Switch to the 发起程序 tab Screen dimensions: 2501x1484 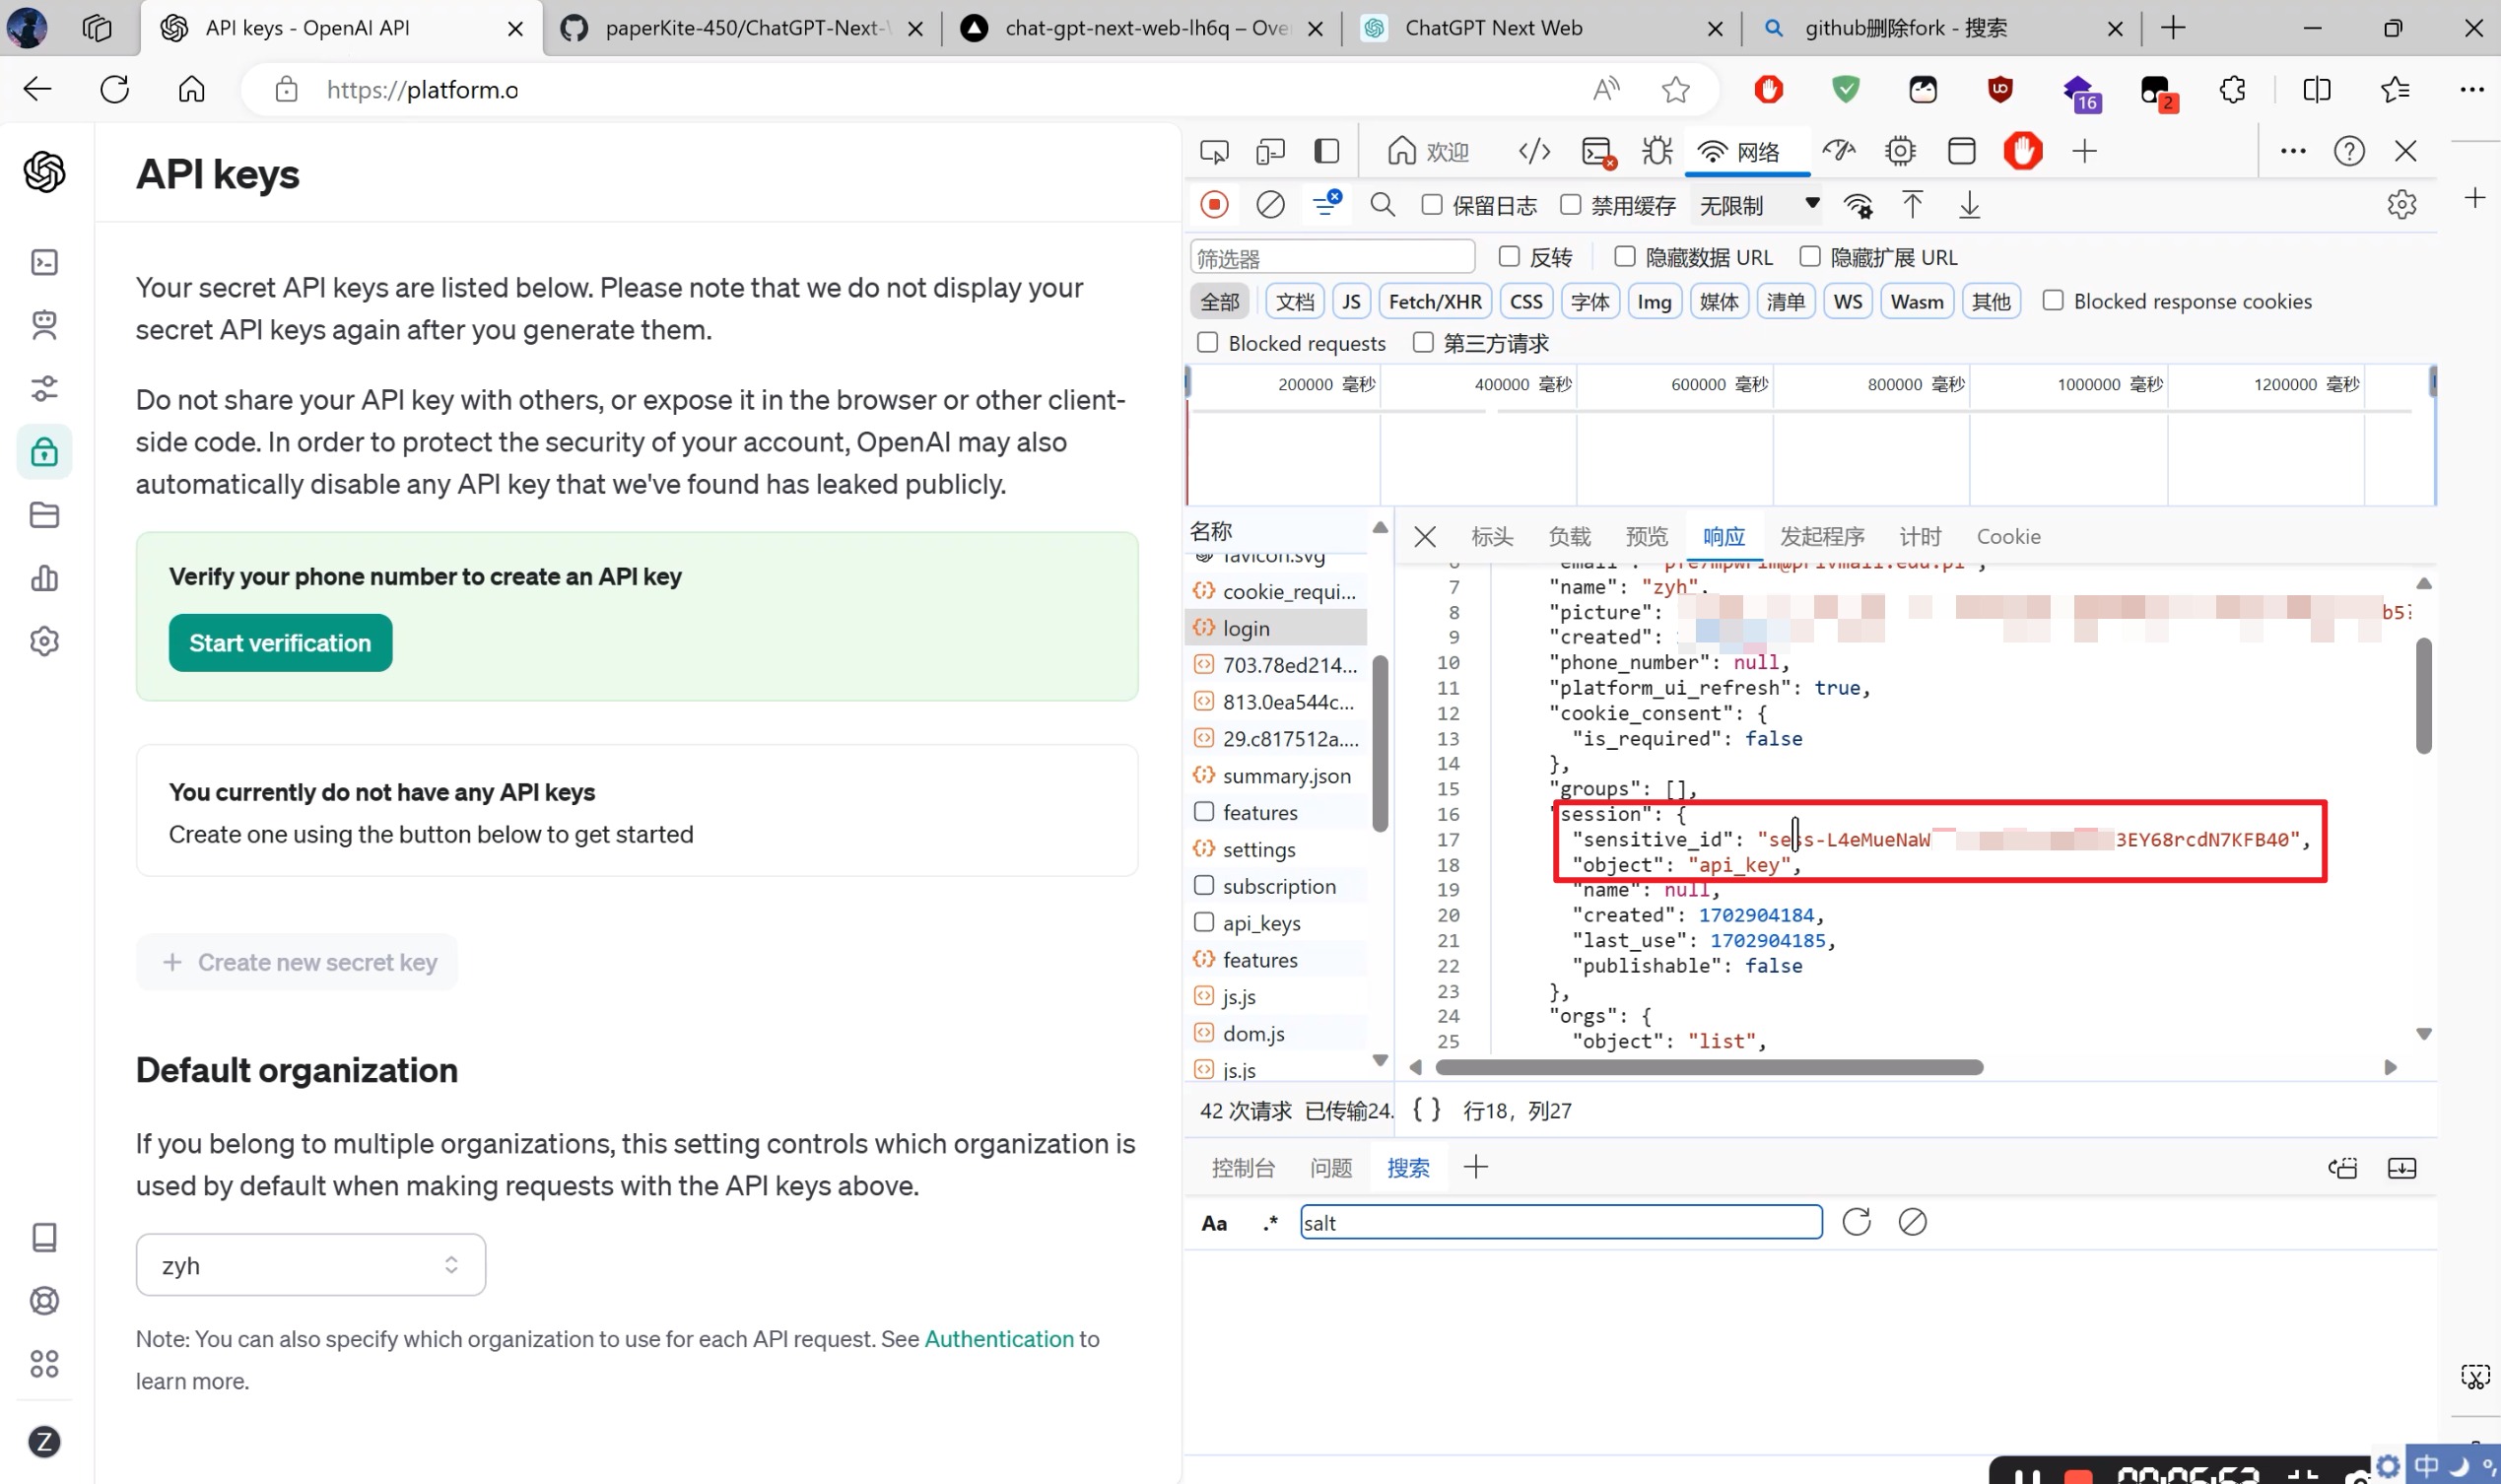1822,537
